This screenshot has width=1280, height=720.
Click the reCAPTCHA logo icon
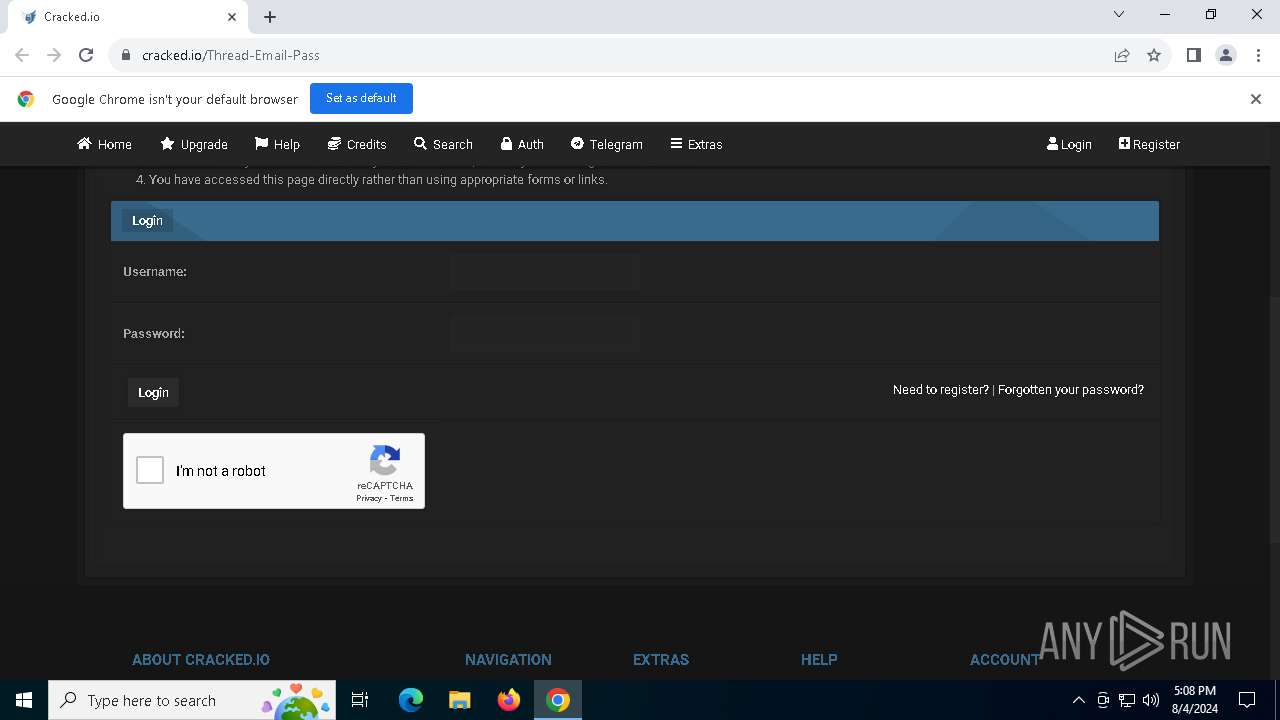coord(385,461)
